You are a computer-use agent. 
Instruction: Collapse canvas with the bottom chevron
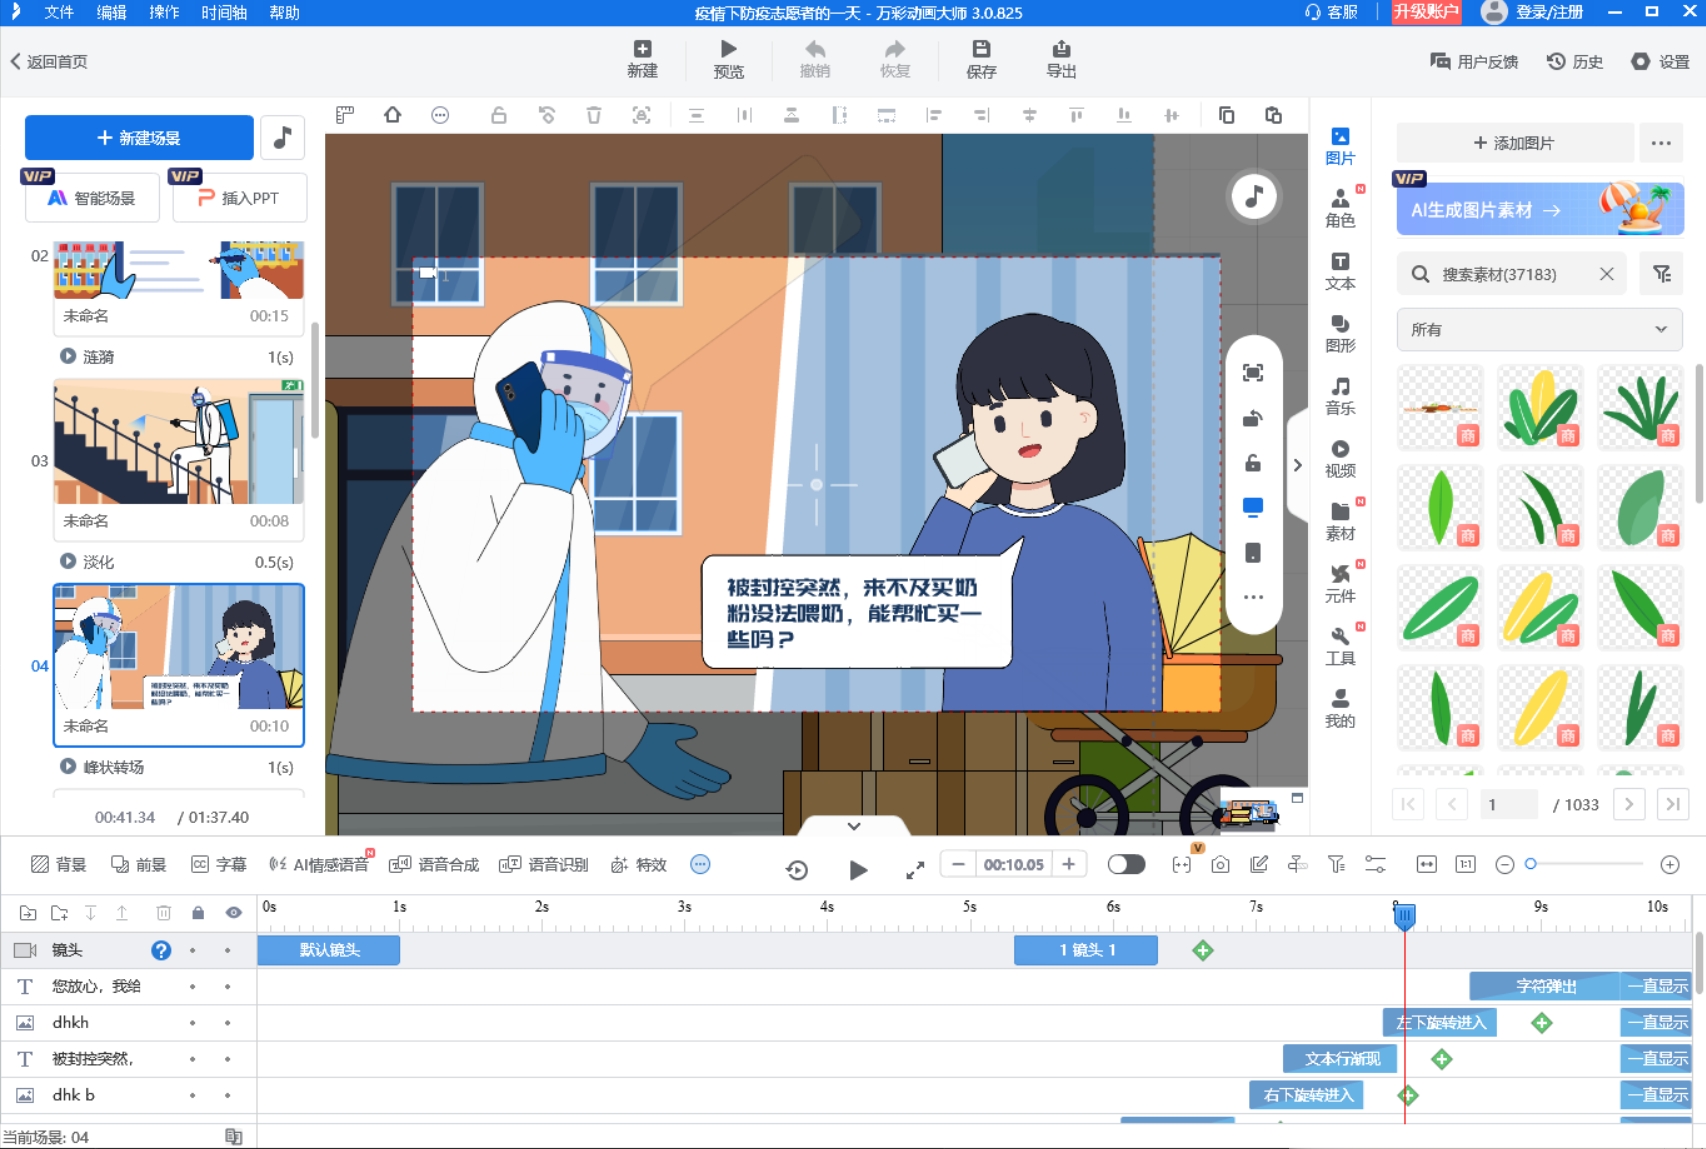point(853,826)
